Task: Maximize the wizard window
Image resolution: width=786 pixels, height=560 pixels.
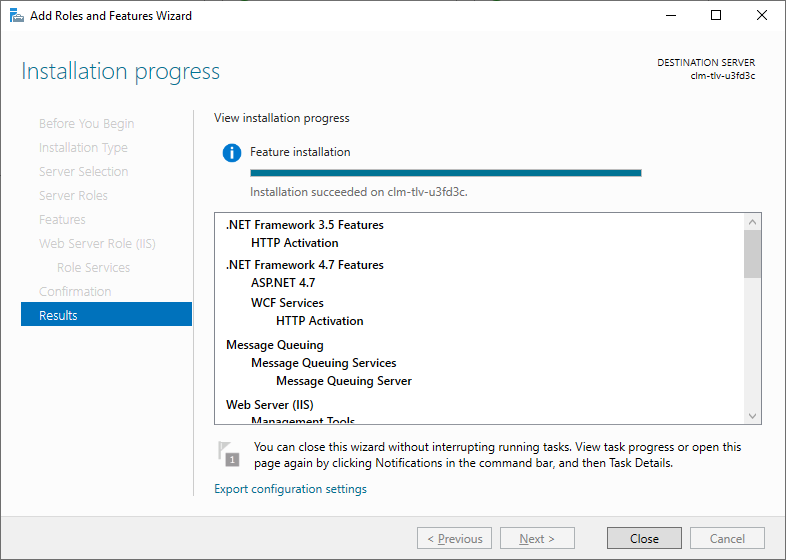Action: click(716, 16)
